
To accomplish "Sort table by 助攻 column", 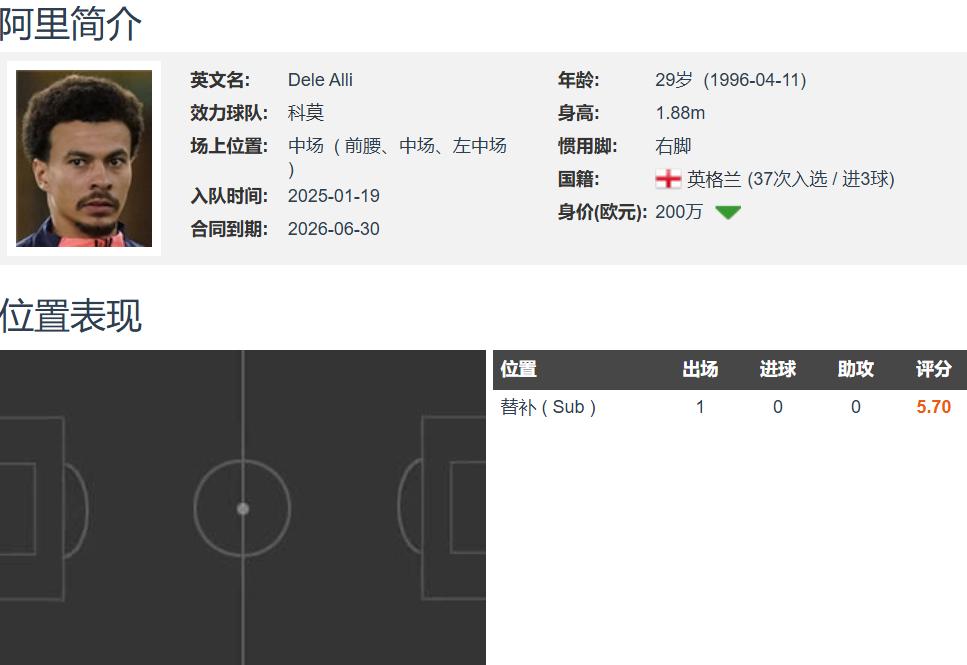I will coord(855,369).
